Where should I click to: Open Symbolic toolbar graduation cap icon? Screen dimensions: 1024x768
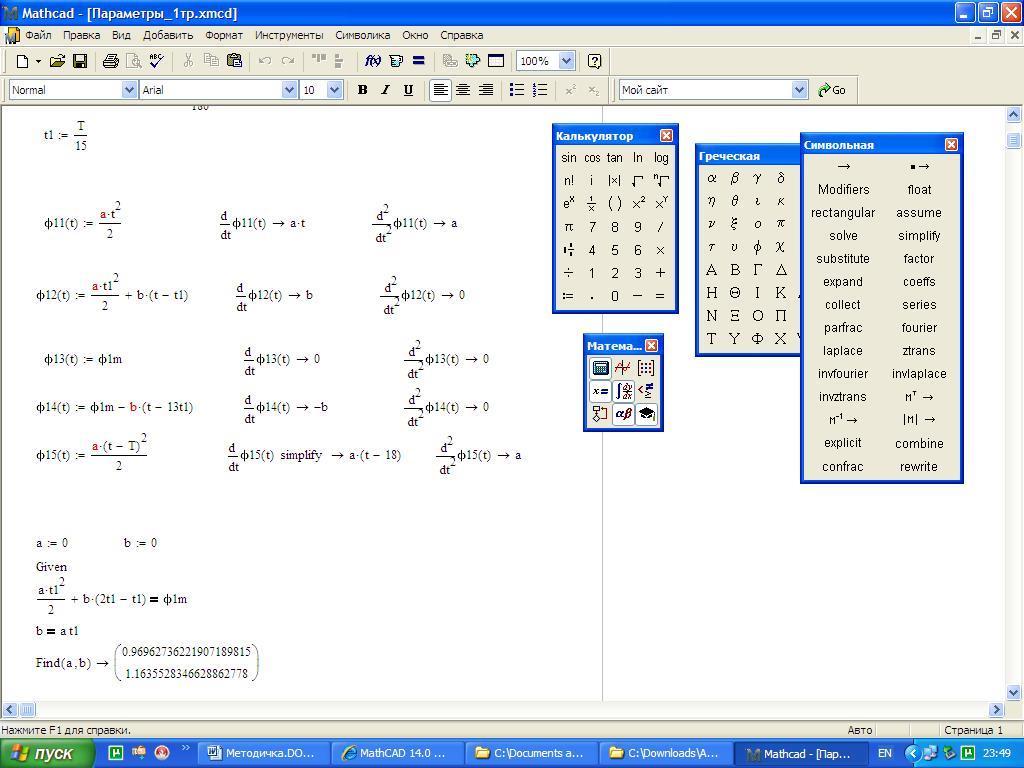coord(646,414)
